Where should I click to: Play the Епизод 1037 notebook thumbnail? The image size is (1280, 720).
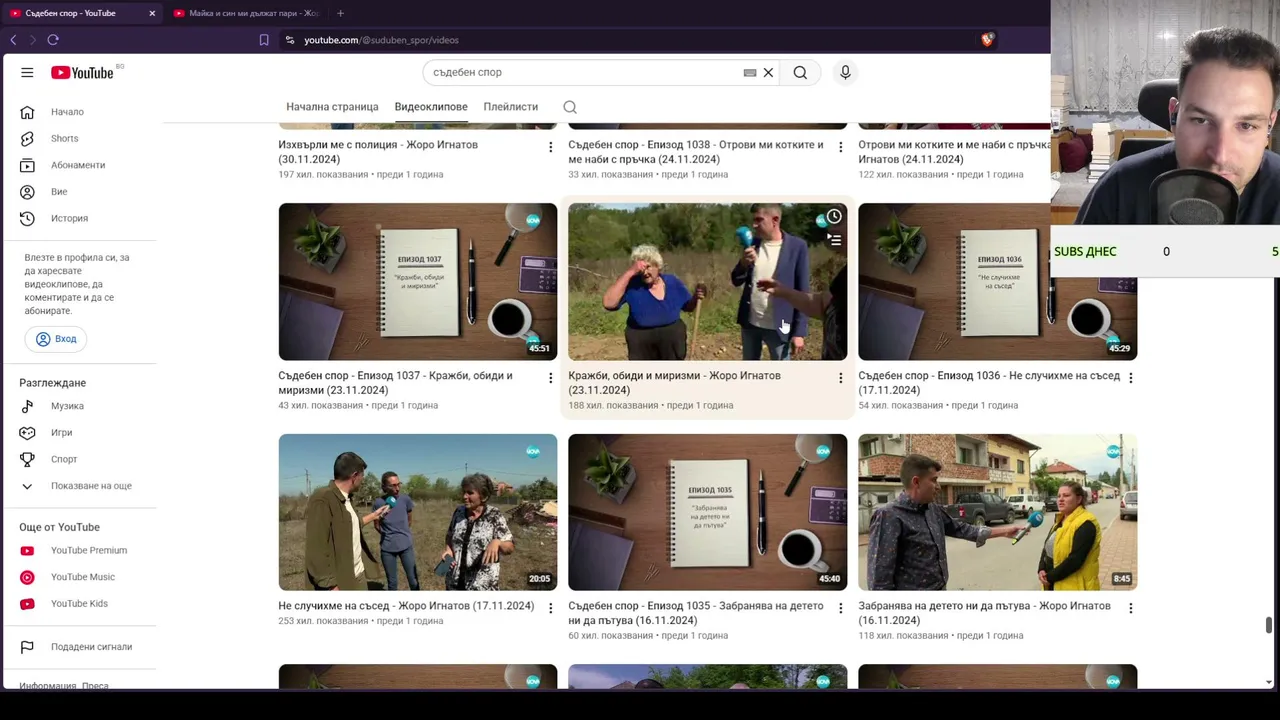pos(418,282)
